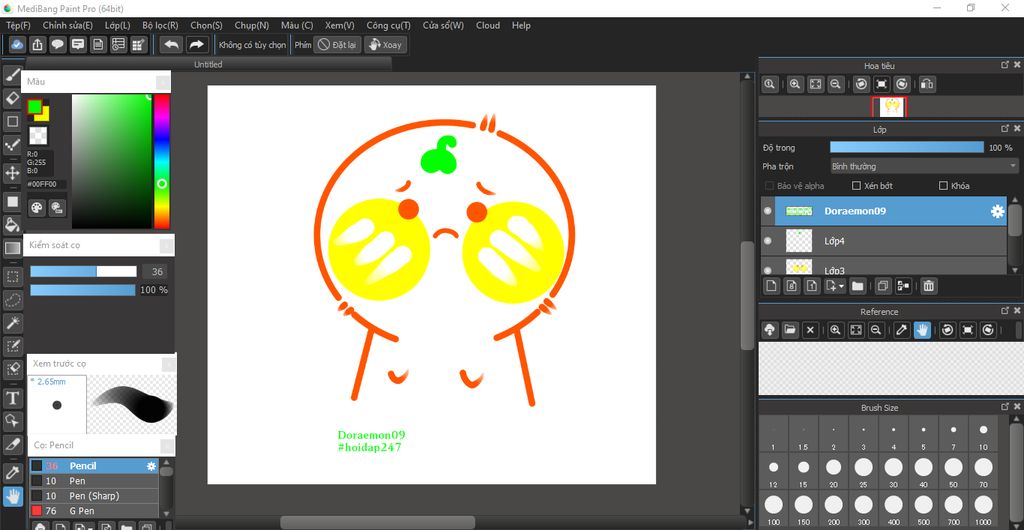
Task: Zoom out within the Hoa tiêu navigator panel
Action: tap(835, 84)
